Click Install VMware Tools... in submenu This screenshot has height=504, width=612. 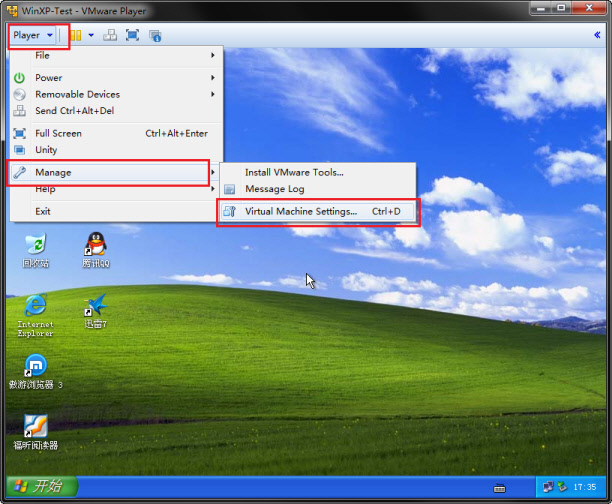317,173
